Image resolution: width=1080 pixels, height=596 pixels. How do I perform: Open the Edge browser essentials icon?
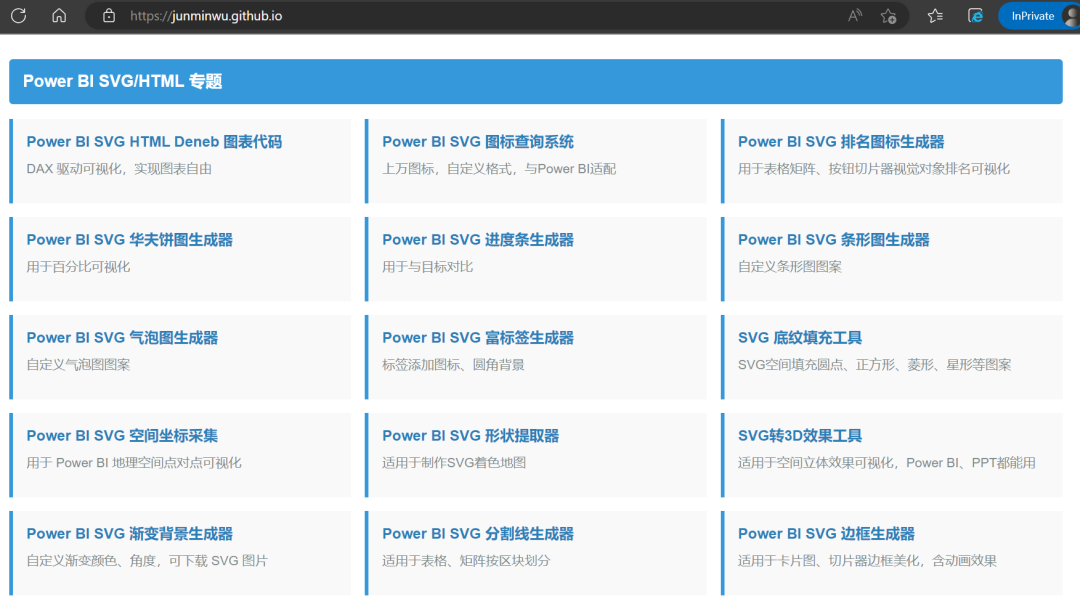(975, 16)
